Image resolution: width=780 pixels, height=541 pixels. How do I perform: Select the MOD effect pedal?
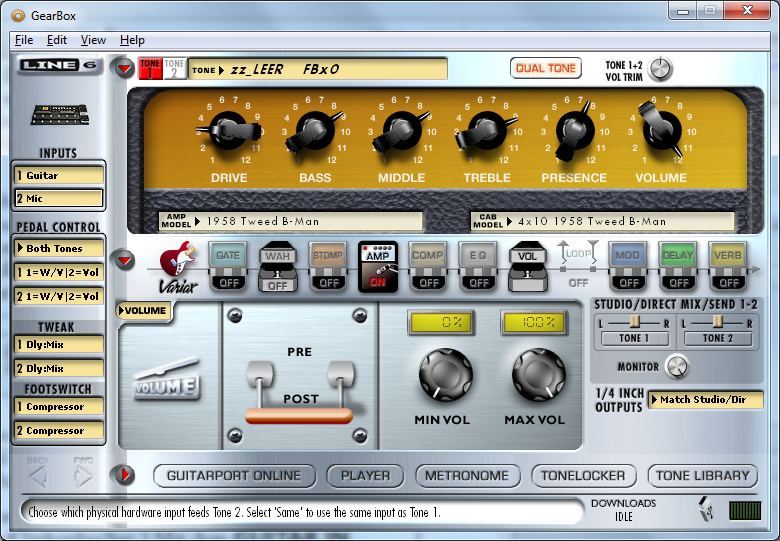(628, 266)
